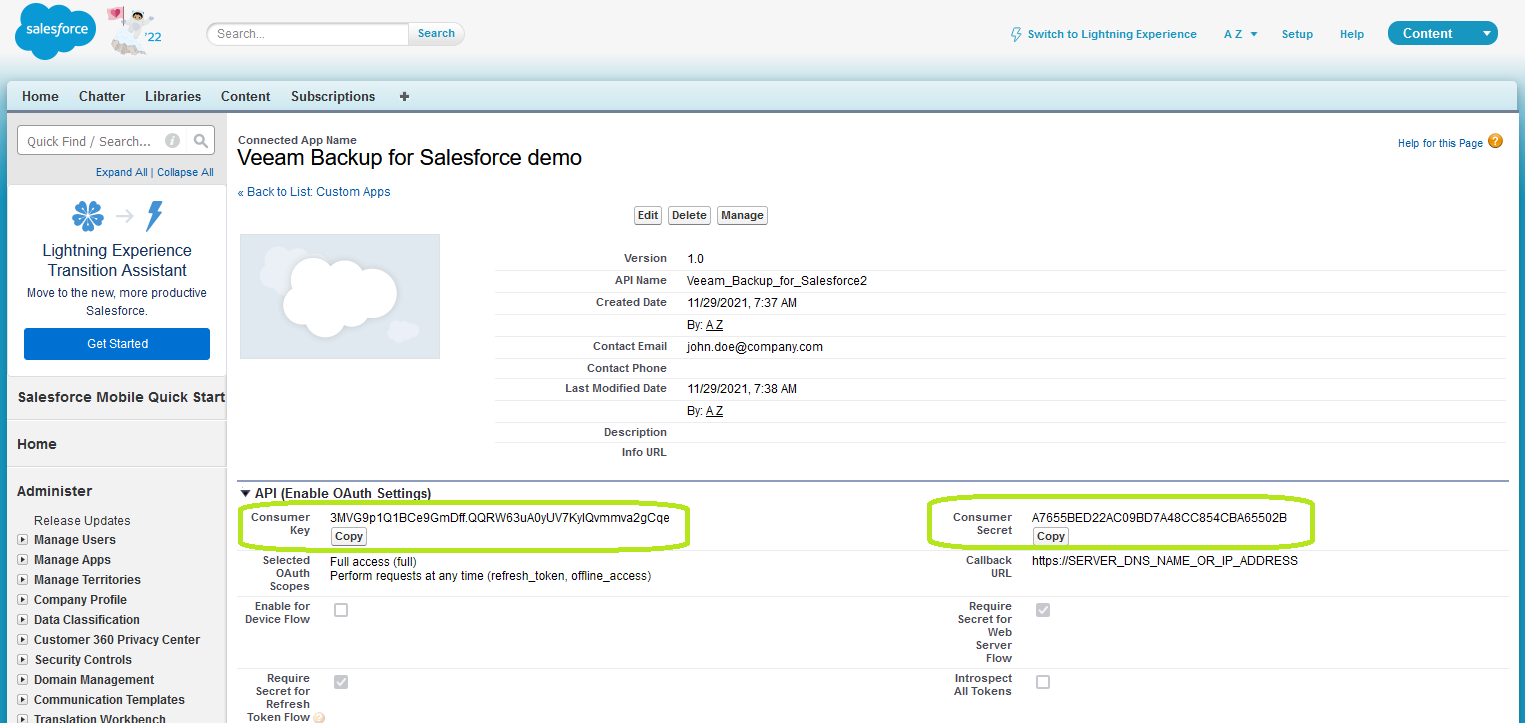This screenshot has width=1525, height=723.
Task: Toggle Require Secret for Refresh Token Flow checkbox
Action: coord(341,682)
